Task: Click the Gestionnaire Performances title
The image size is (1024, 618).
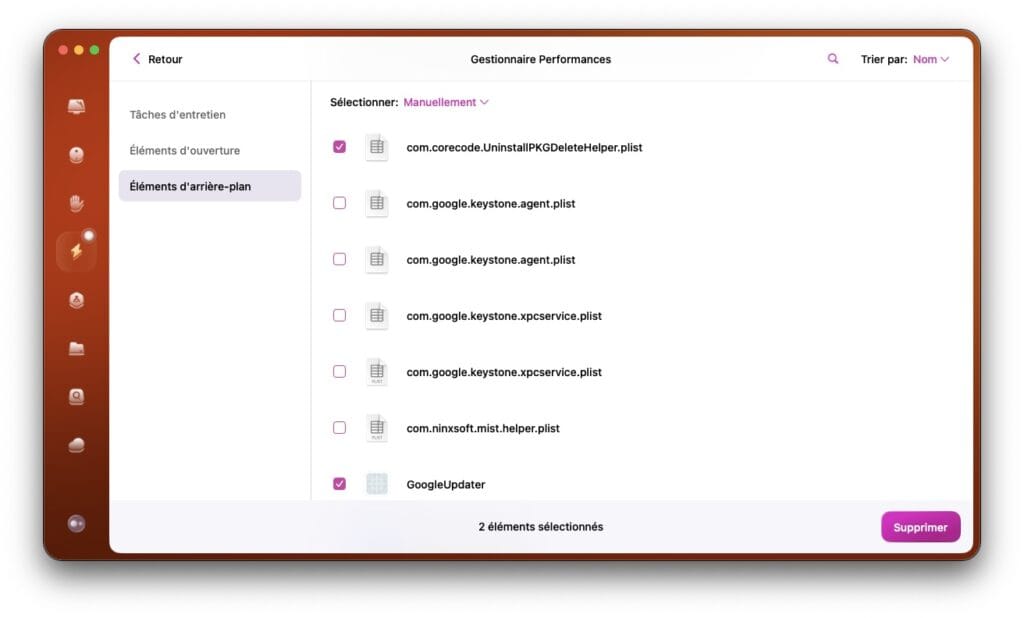Action: tap(541, 59)
